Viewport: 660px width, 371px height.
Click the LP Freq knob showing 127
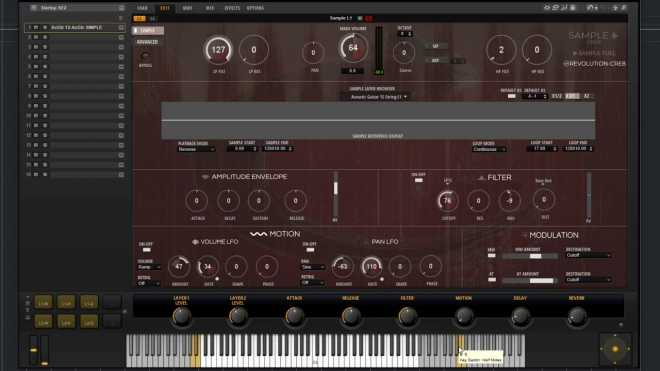point(218,50)
